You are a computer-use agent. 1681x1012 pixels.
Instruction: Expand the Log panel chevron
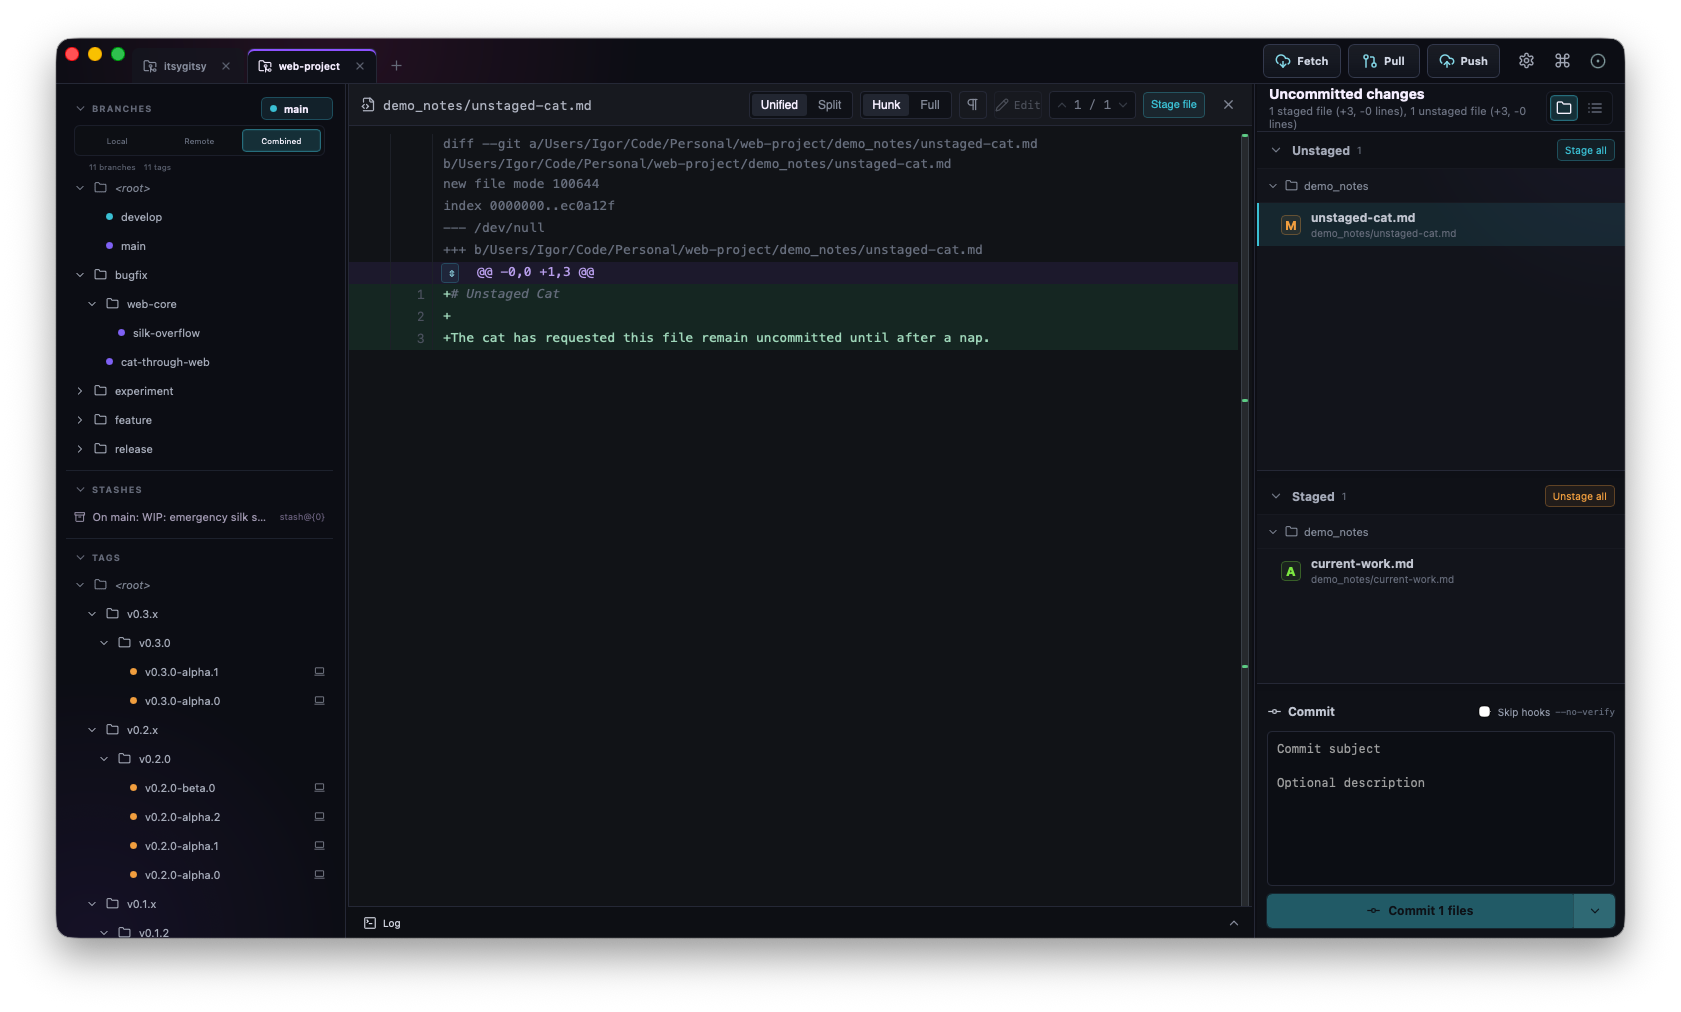click(1233, 923)
